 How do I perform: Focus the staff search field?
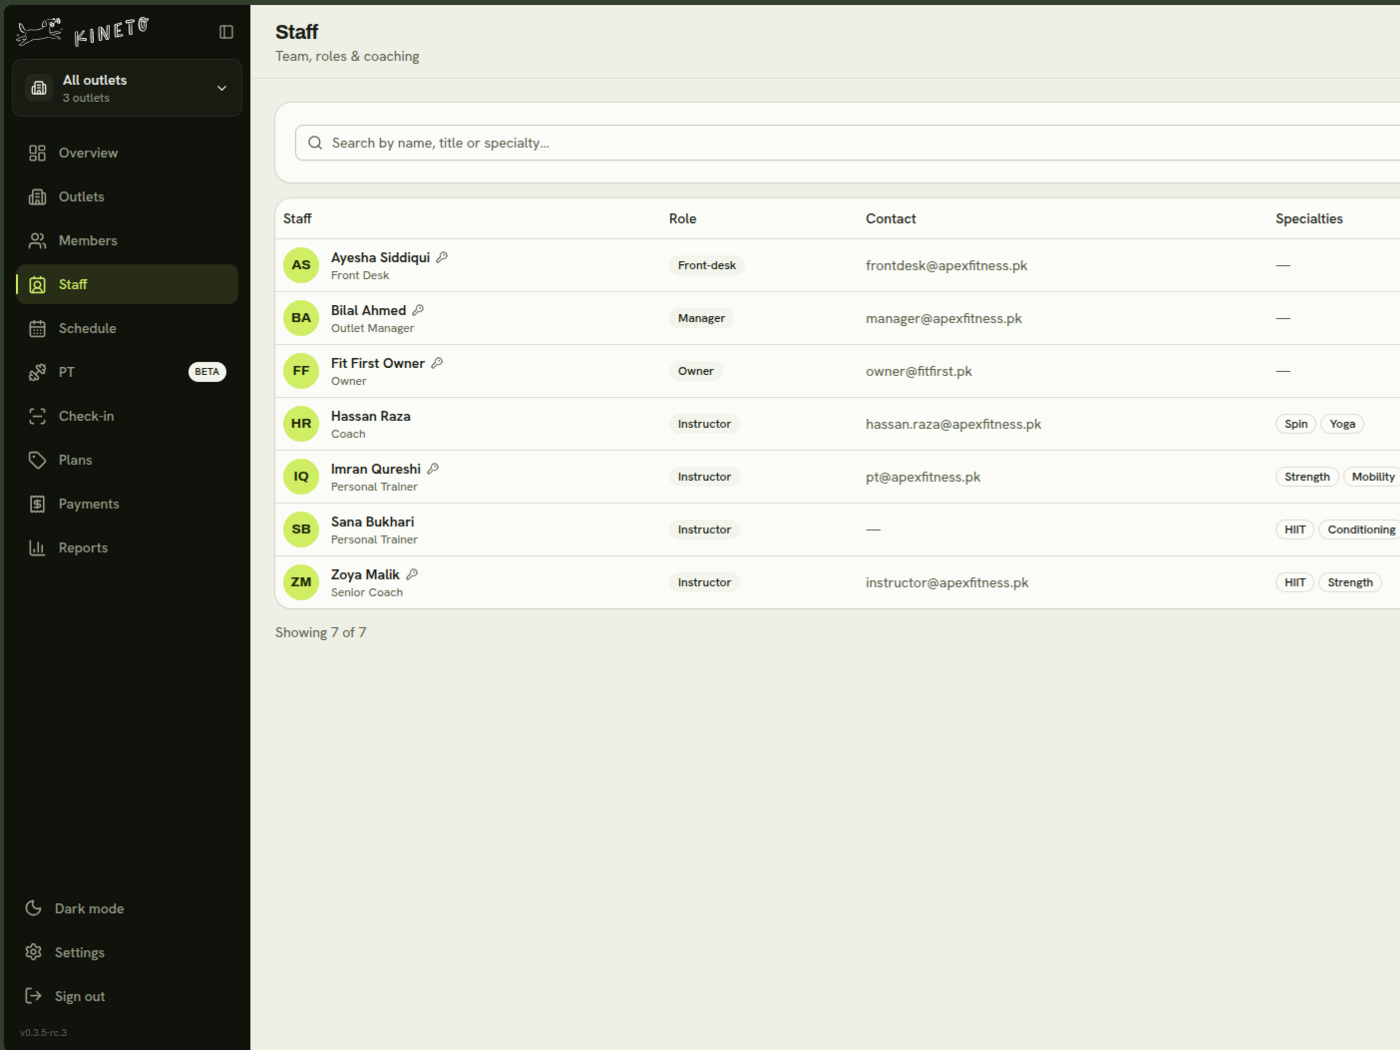click(x=847, y=143)
